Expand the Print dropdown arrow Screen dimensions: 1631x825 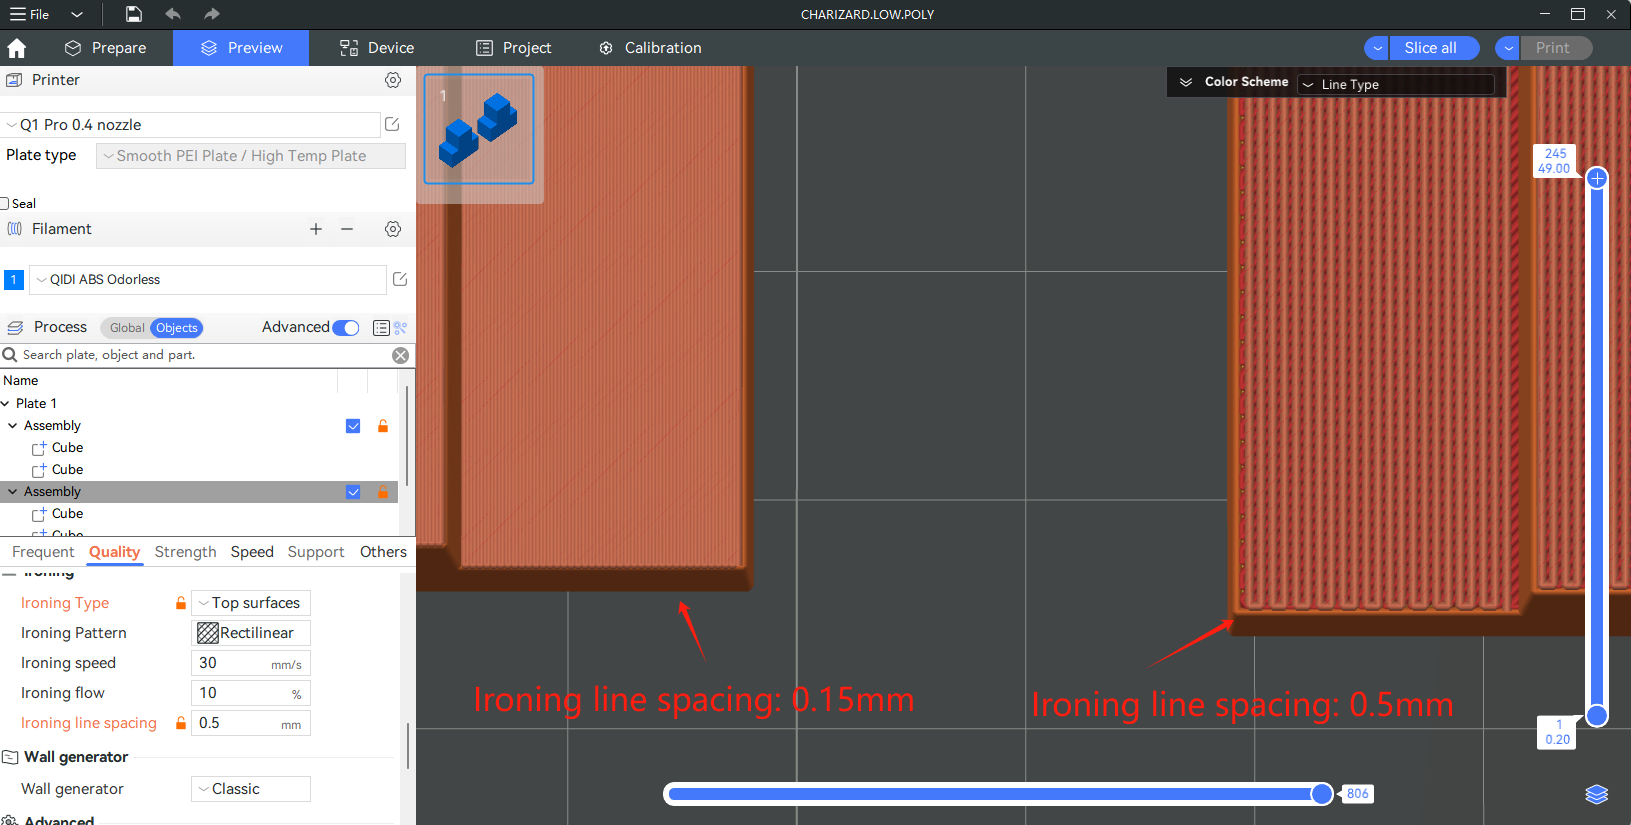[x=1508, y=48]
